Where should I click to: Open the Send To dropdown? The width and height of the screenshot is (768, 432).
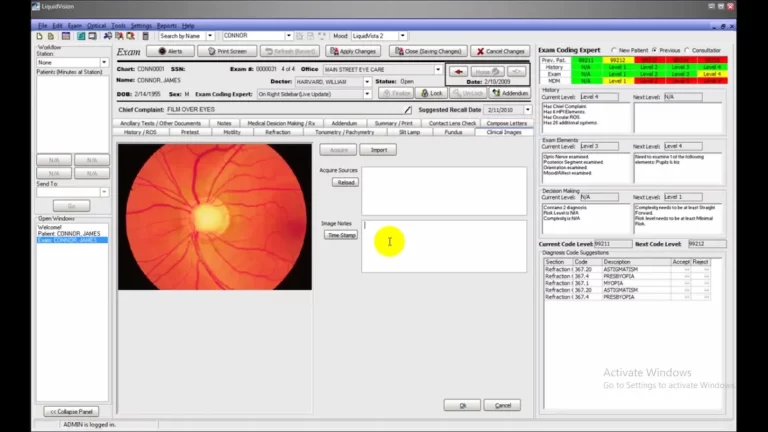pyautogui.click(x=104, y=192)
